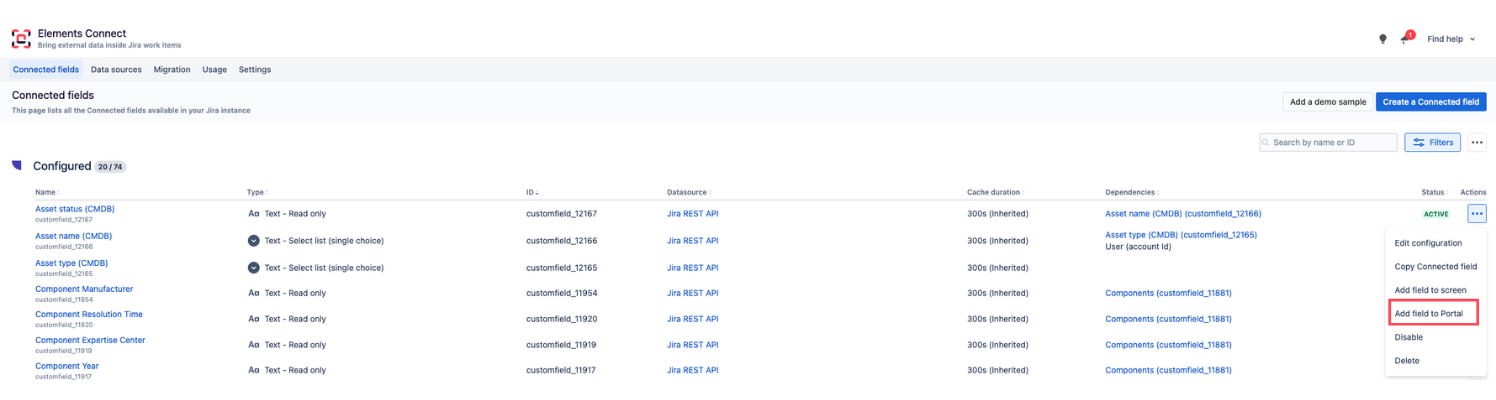The height and width of the screenshot is (400, 1496).
Task: Select Delete from the actions menu
Action: 1406,360
